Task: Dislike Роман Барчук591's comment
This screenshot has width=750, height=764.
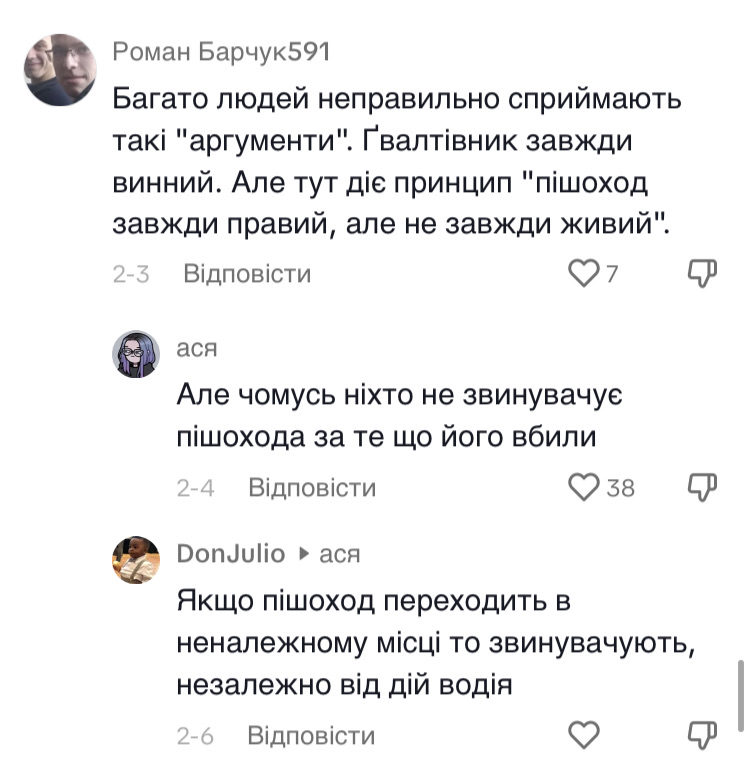Action: point(702,273)
